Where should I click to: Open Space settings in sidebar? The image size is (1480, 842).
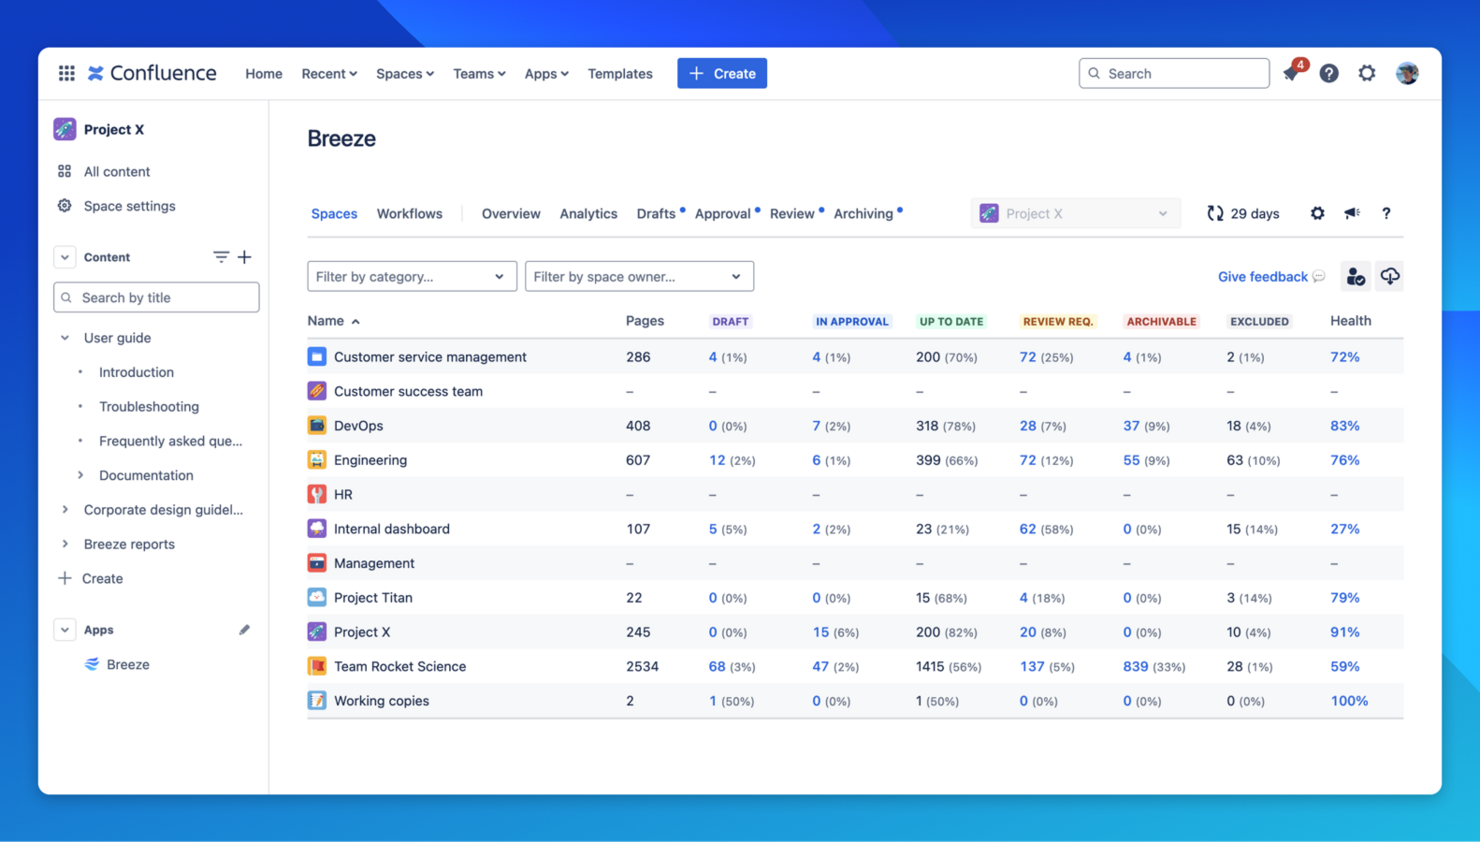pos(129,206)
